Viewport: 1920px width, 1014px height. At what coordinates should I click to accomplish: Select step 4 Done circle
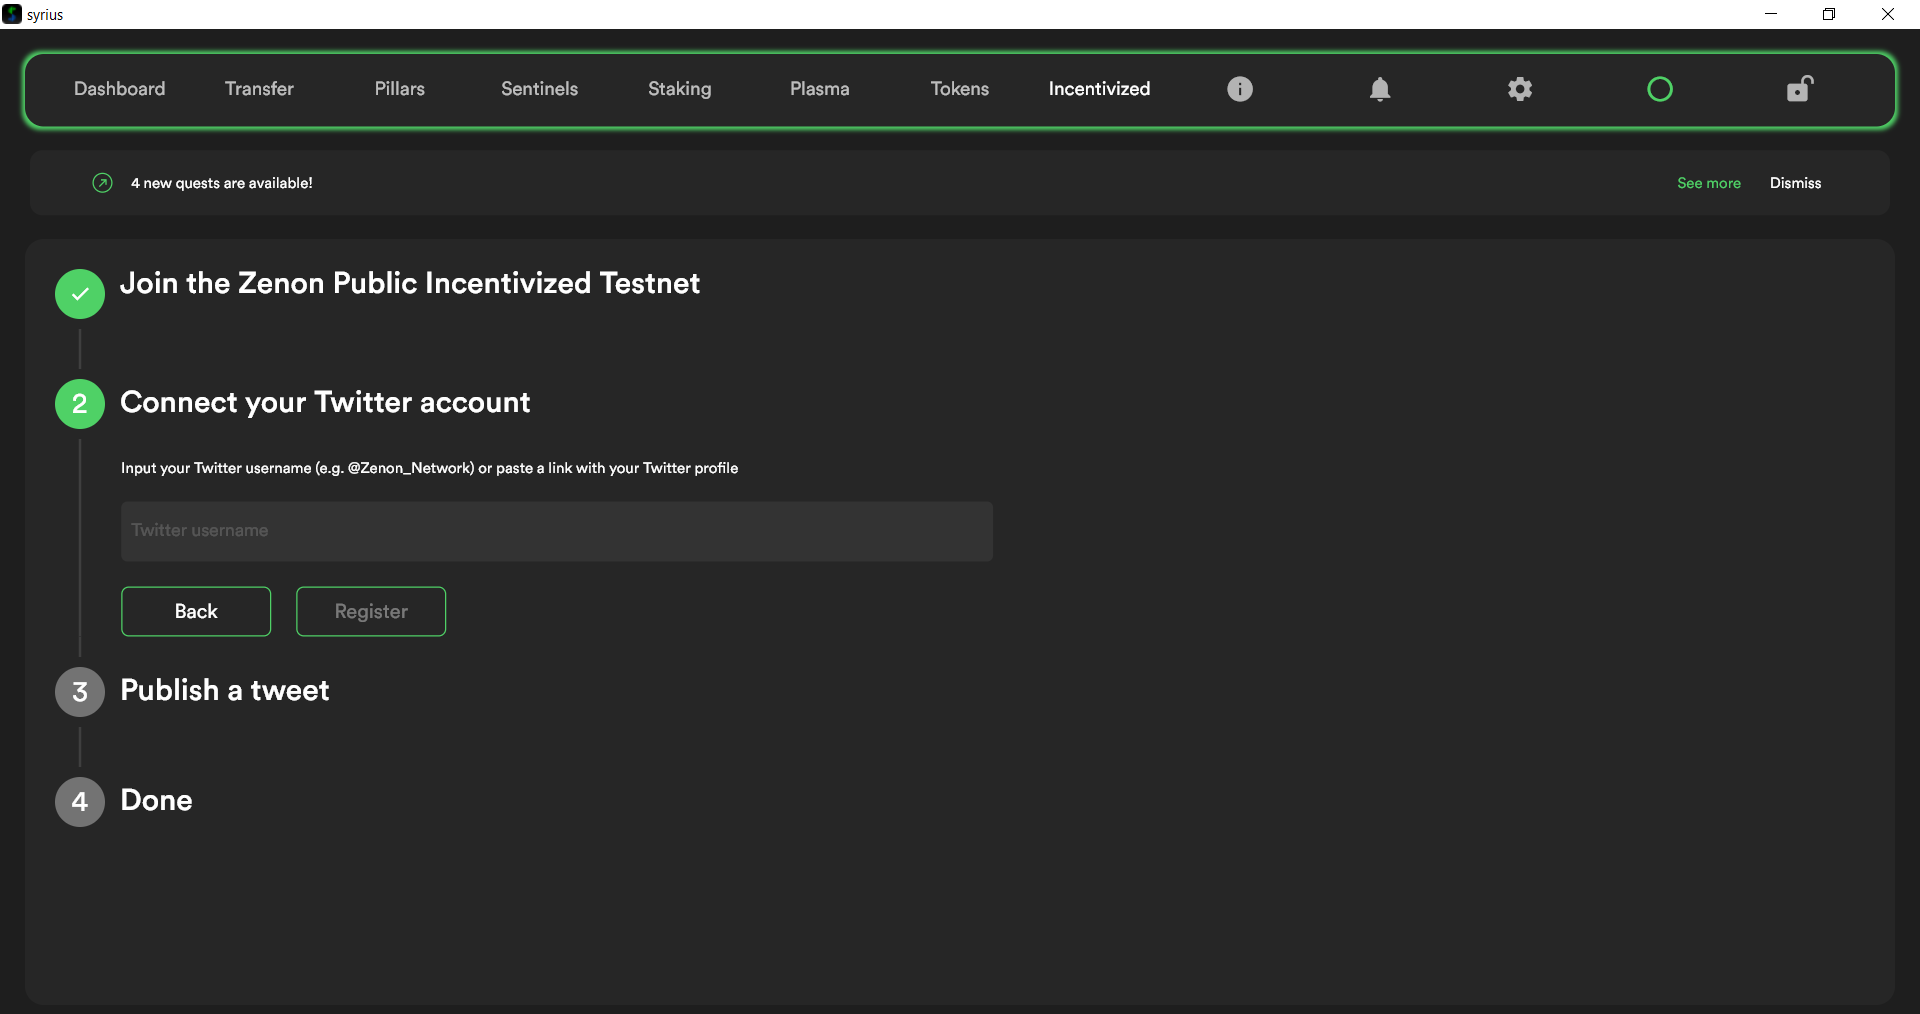[x=80, y=802]
